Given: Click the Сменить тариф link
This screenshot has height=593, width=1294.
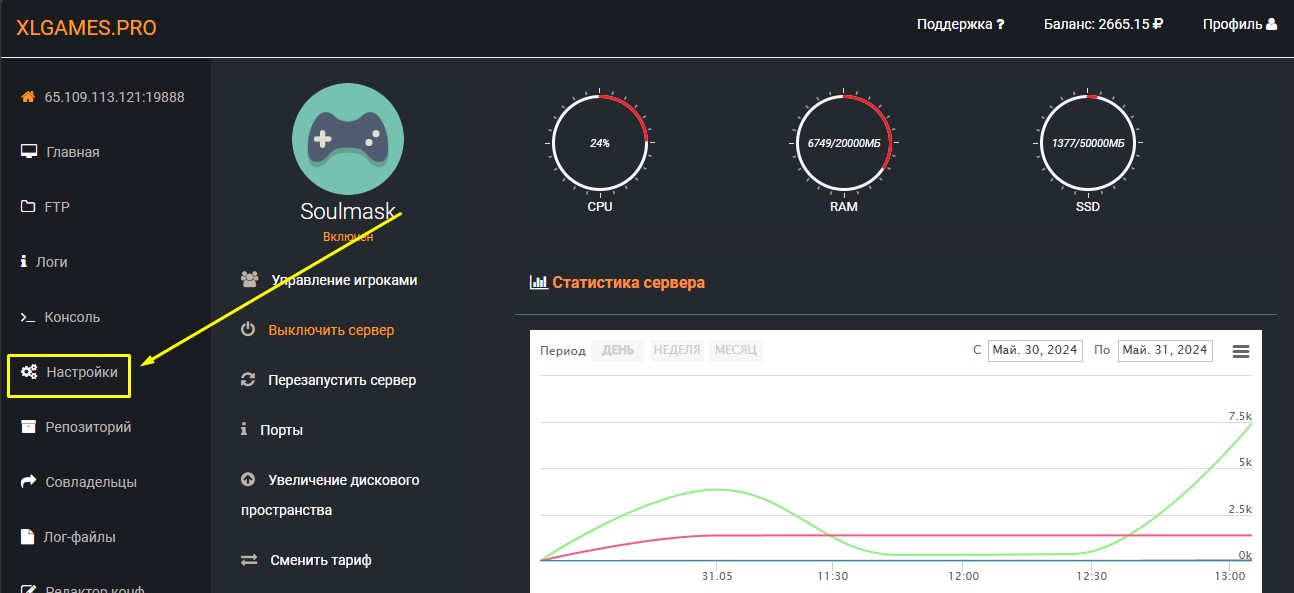Looking at the screenshot, I should click(x=320, y=560).
